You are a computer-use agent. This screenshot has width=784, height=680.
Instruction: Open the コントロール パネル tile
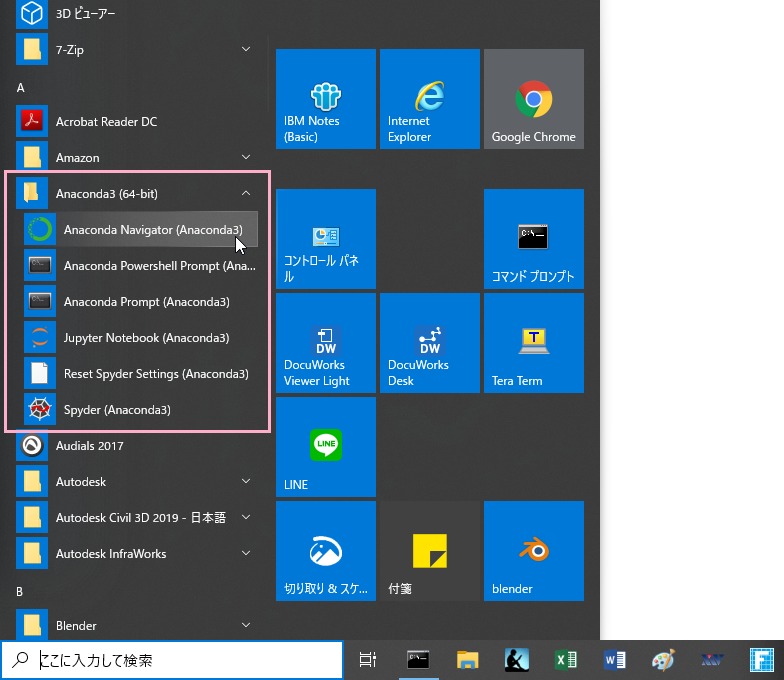coord(326,239)
